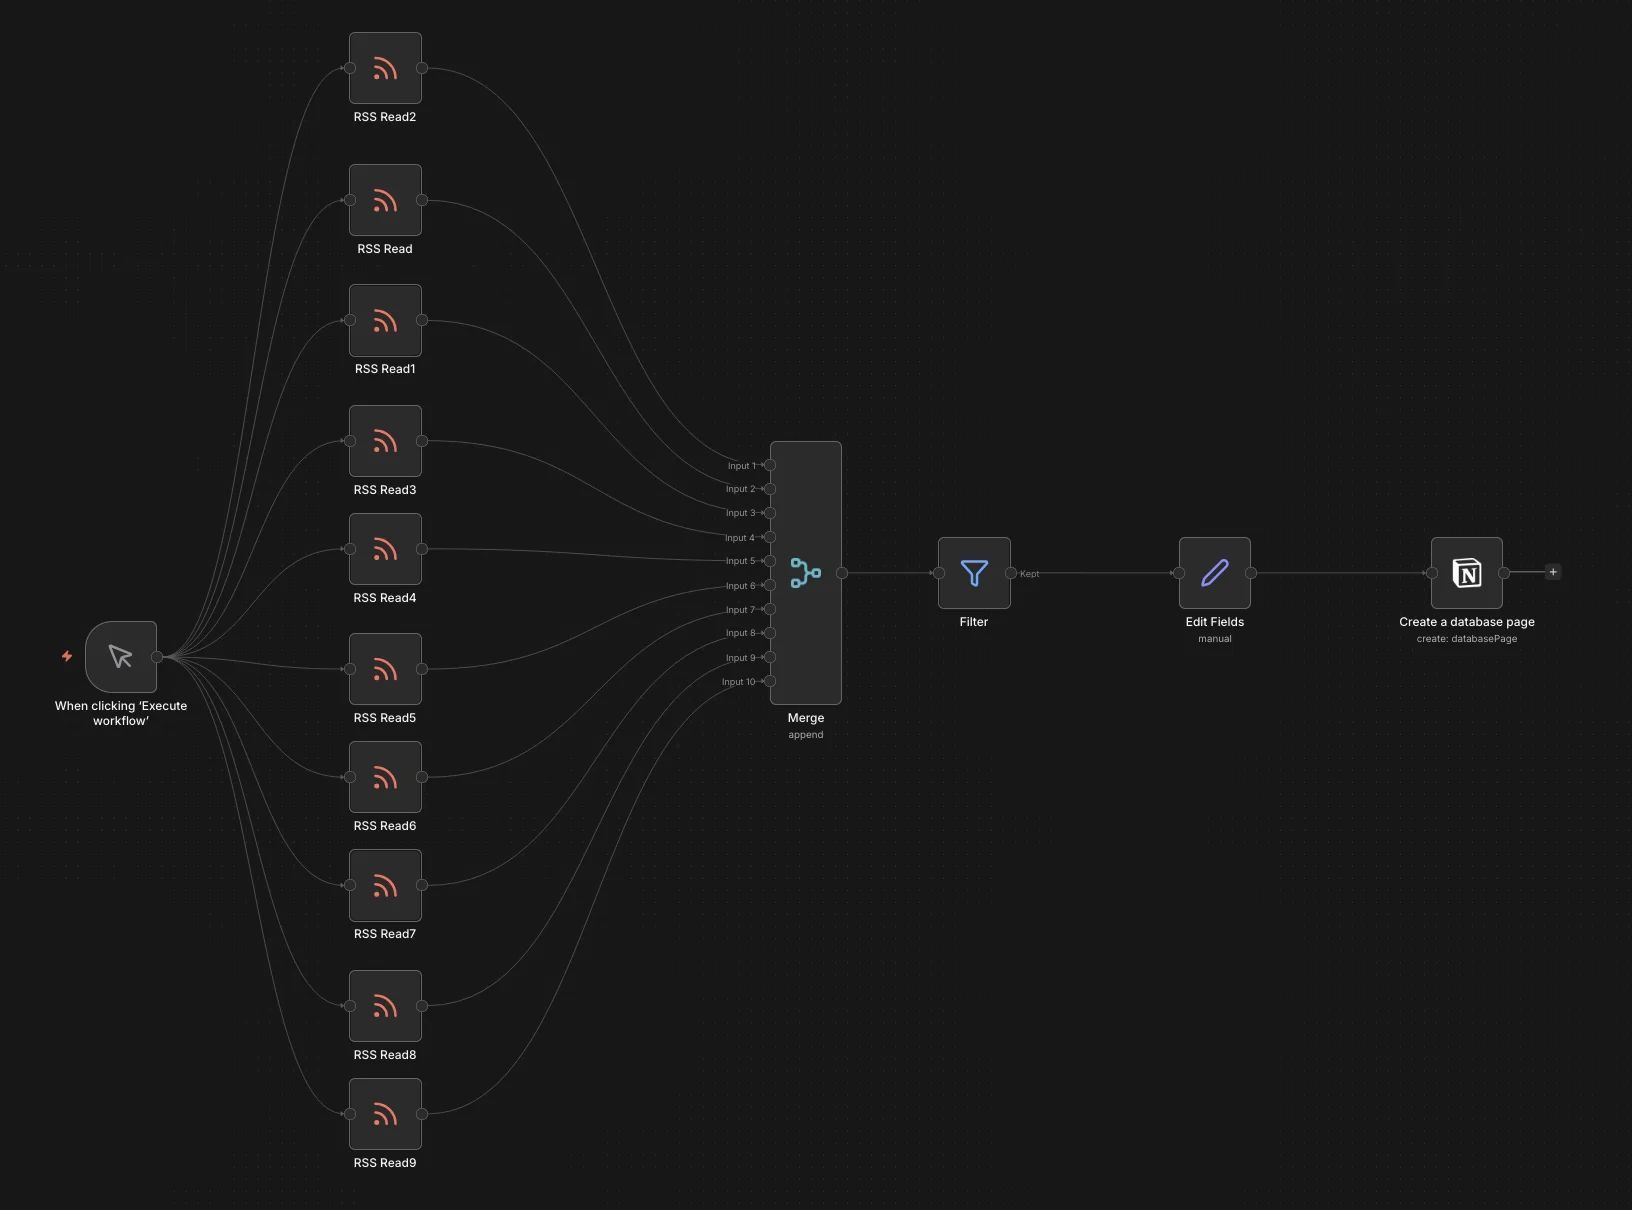Screen dimensions: 1632x1210
Task: Click the Edit Fields node label
Action: pyautogui.click(x=1214, y=621)
